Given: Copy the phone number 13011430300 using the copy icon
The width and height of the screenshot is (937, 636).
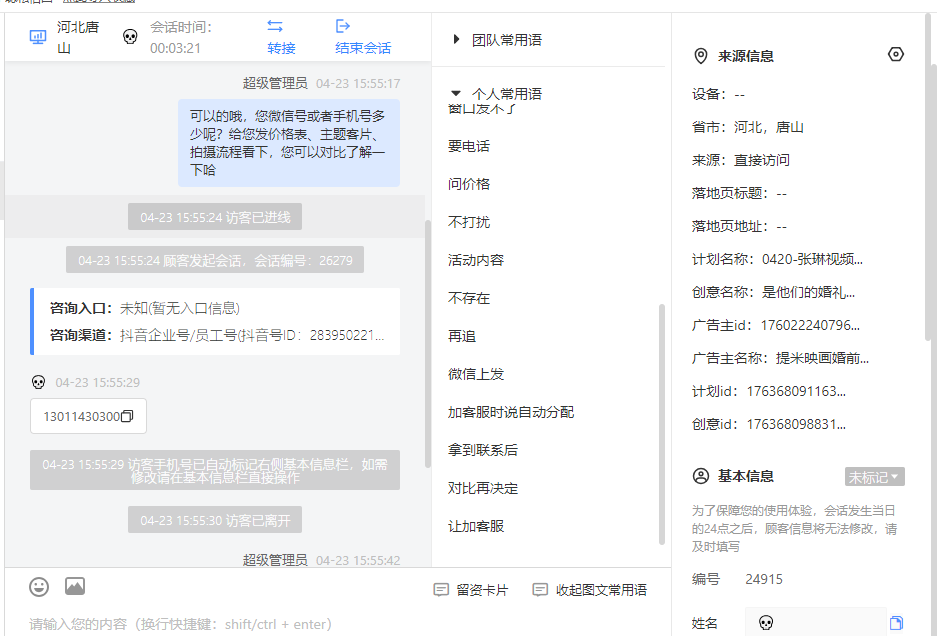Looking at the screenshot, I should coord(127,416).
